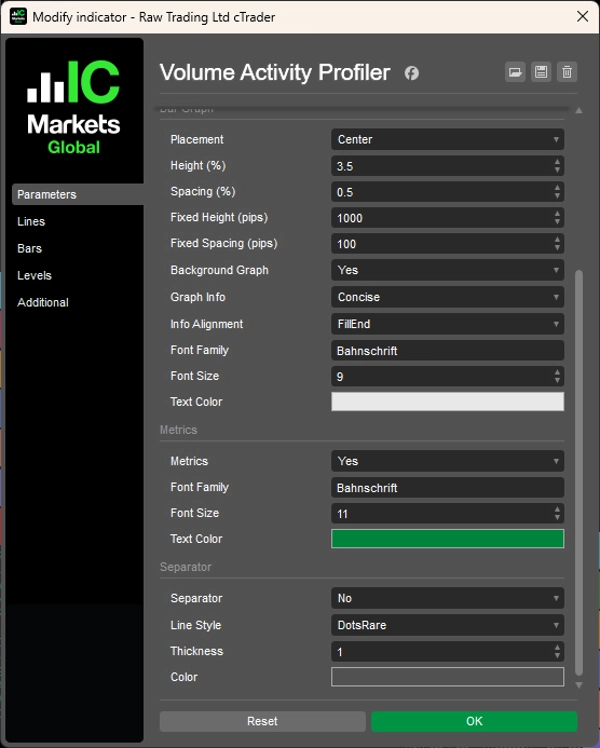Click the green OK button
Viewport: 600px width, 748px height.
pyautogui.click(x=474, y=721)
